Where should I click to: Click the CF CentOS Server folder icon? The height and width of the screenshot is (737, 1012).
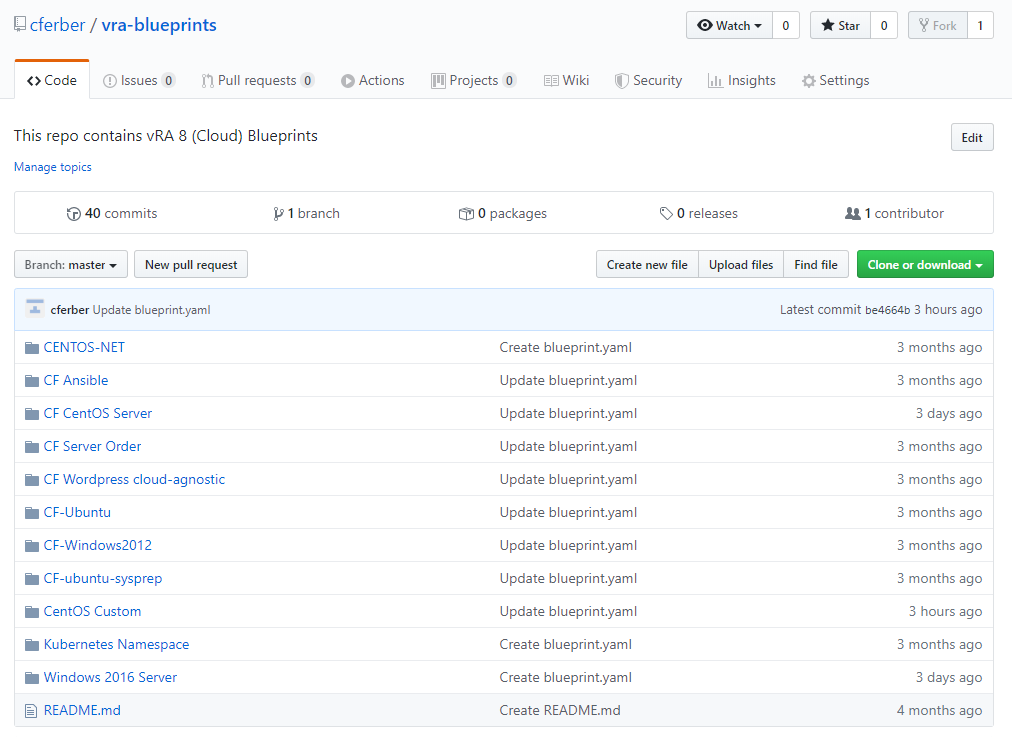click(x=32, y=414)
